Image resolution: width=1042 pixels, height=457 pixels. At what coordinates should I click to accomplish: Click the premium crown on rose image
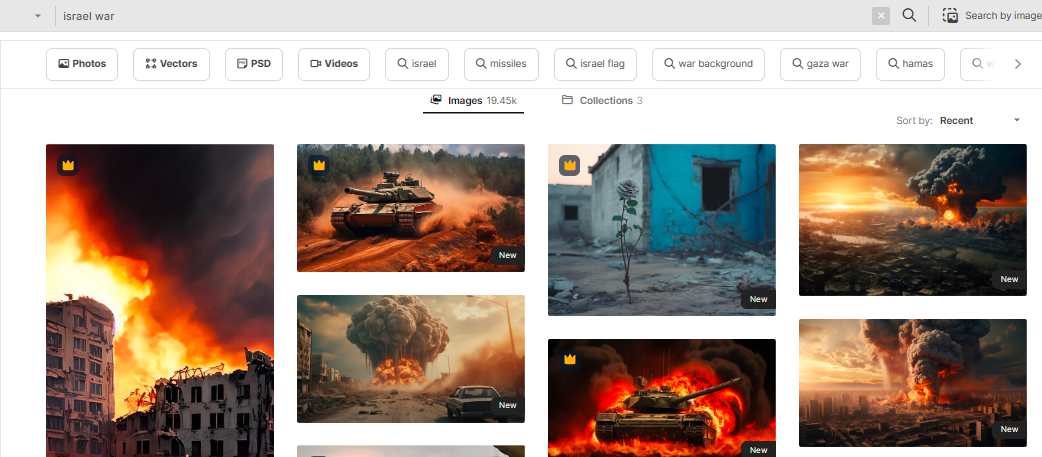click(570, 165)
